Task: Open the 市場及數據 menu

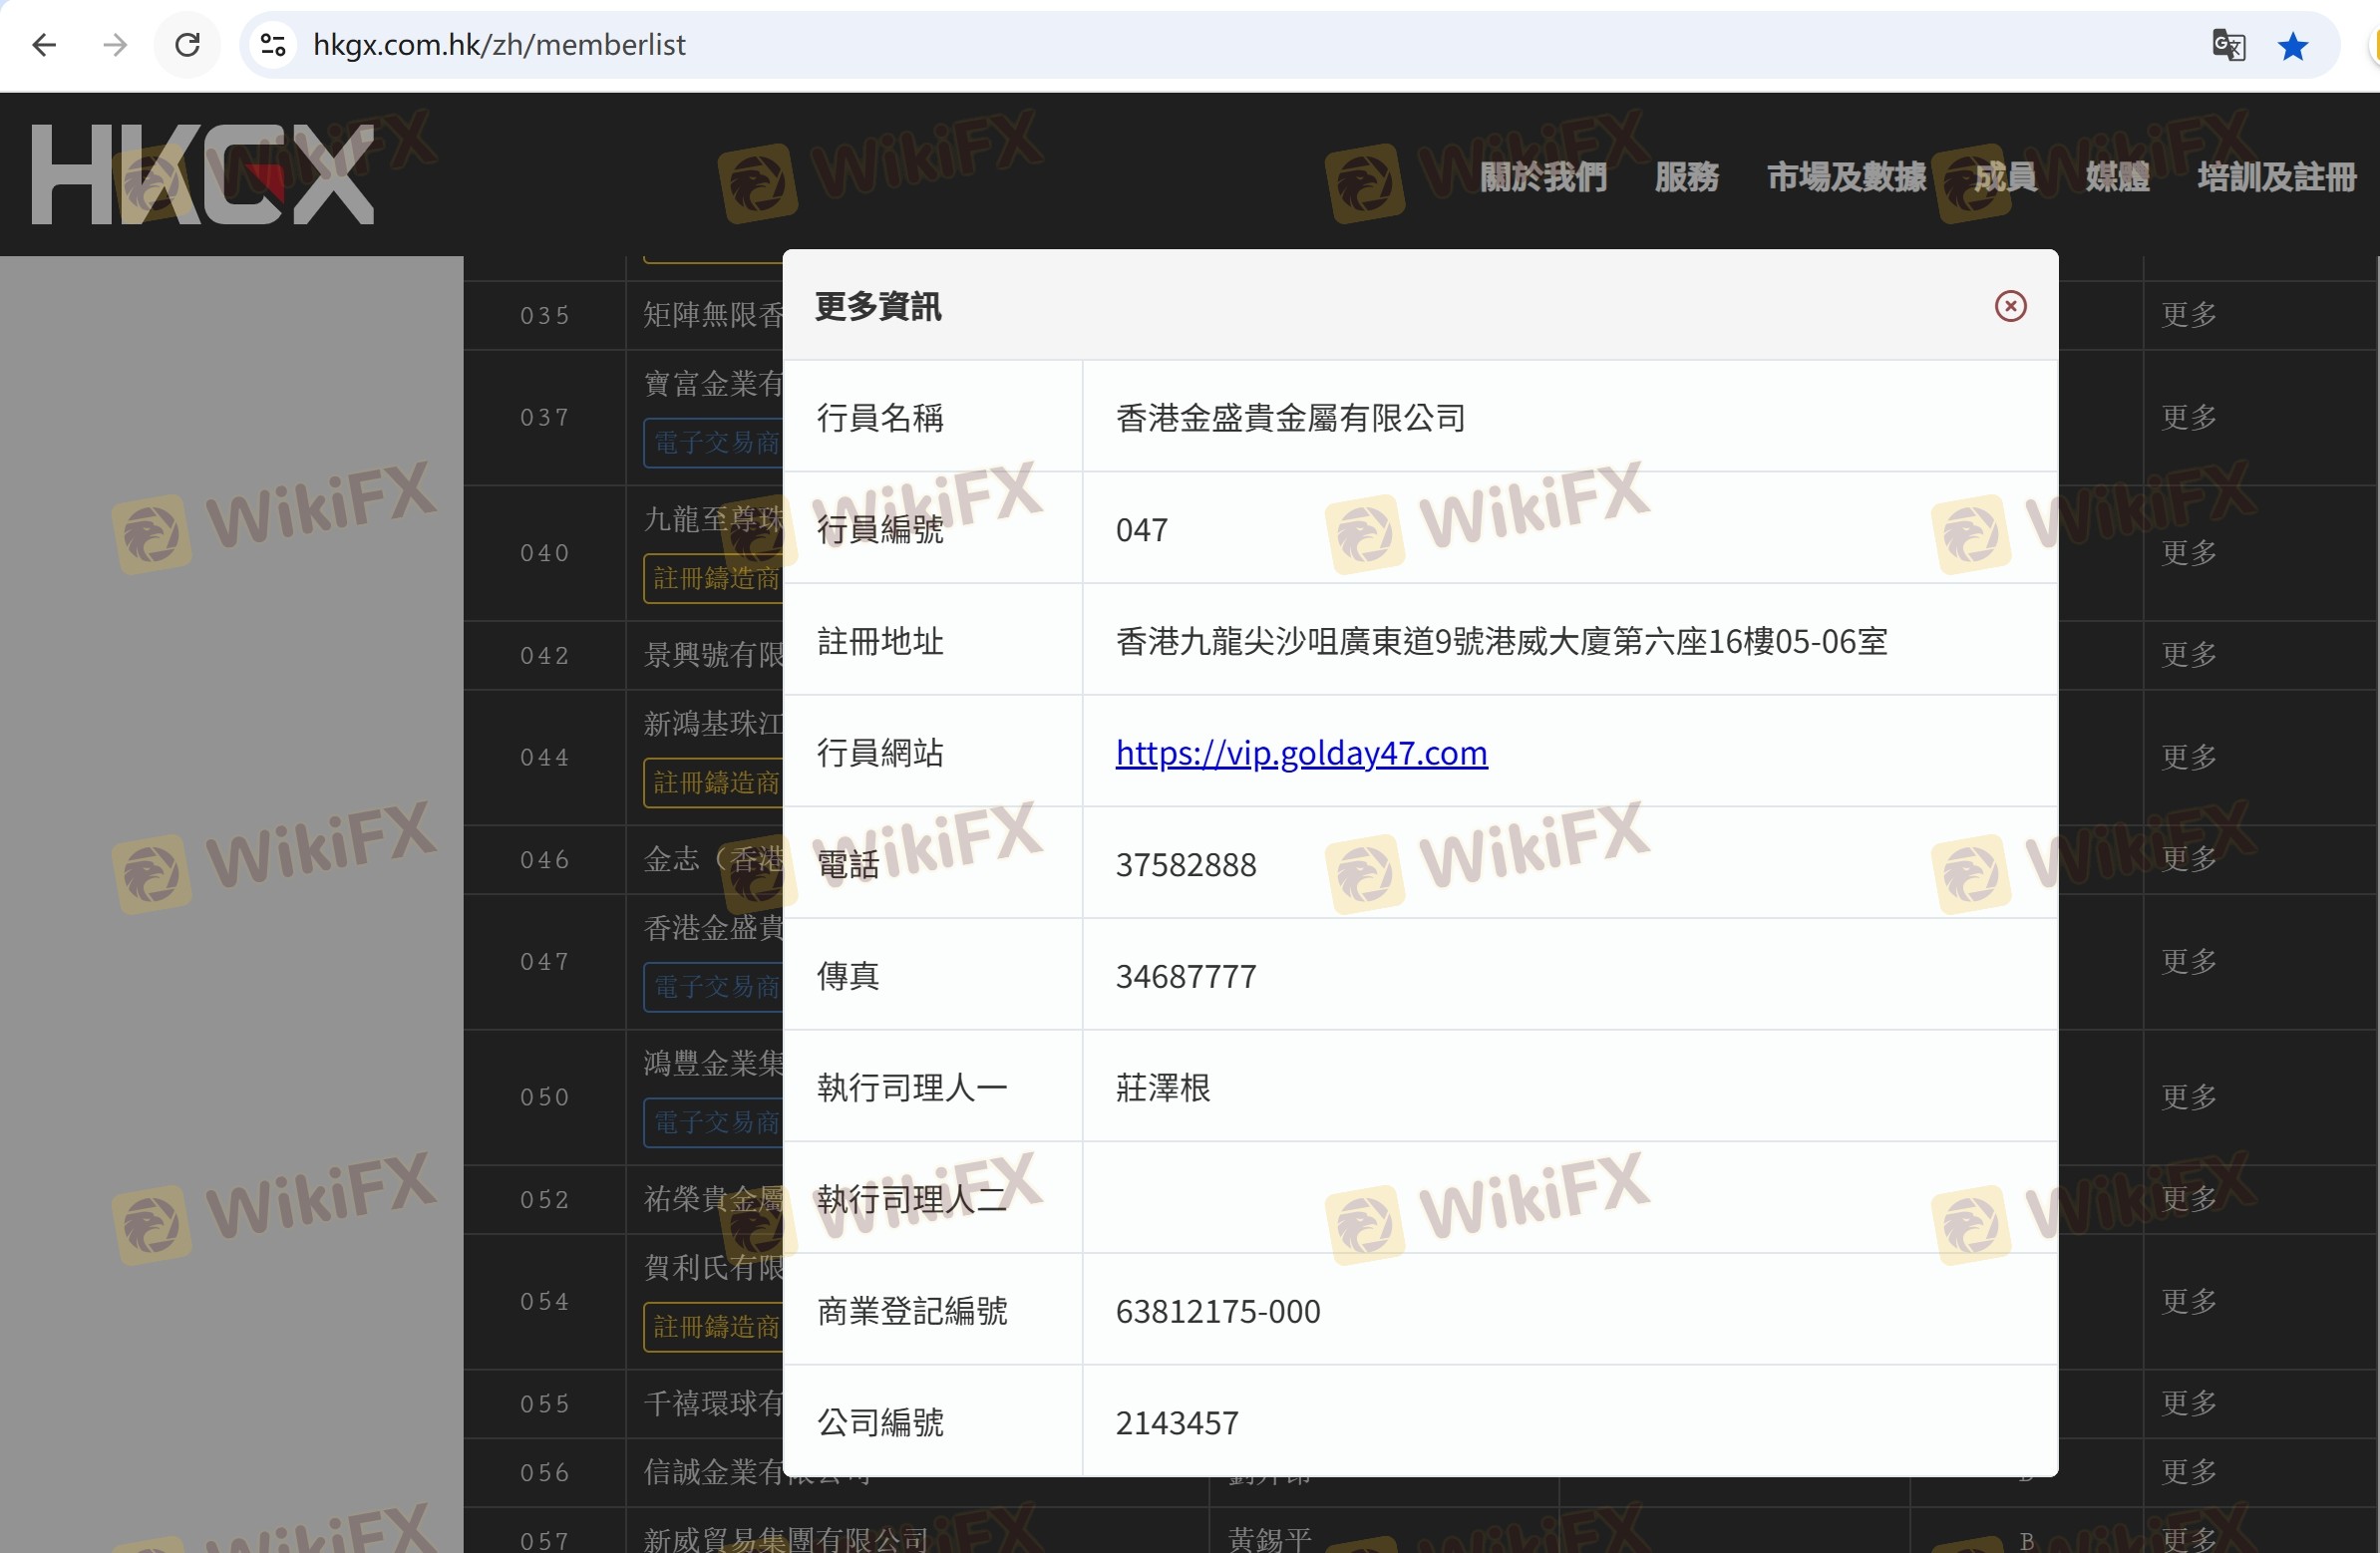Action: tap(1846, 177)
